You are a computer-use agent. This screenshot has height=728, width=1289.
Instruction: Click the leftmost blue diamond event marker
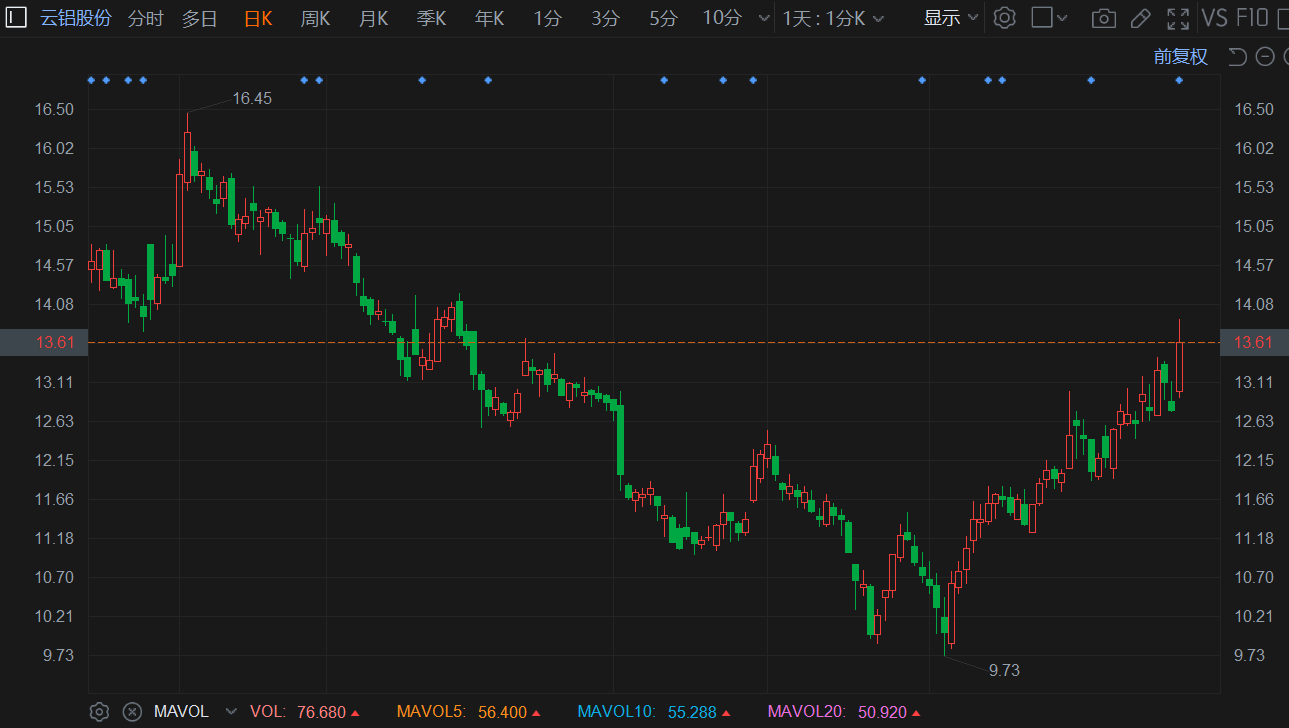(x=91, y=80)
